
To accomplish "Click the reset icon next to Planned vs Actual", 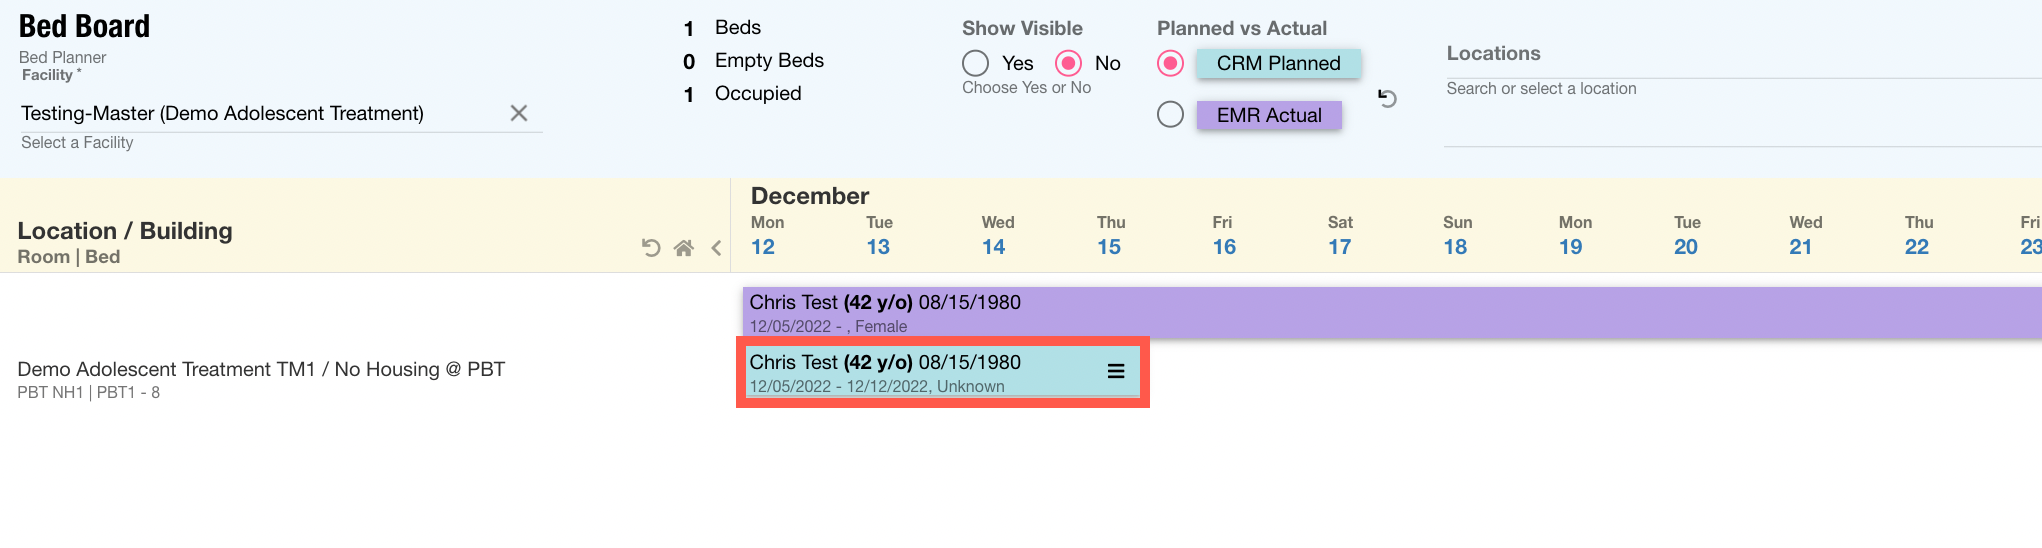I will [1387, 98].
